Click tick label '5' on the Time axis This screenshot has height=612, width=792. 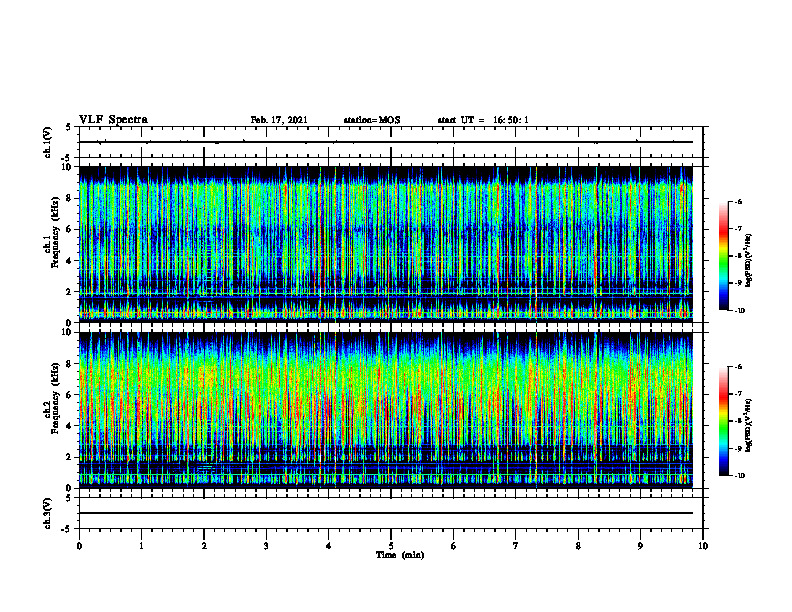391,546
